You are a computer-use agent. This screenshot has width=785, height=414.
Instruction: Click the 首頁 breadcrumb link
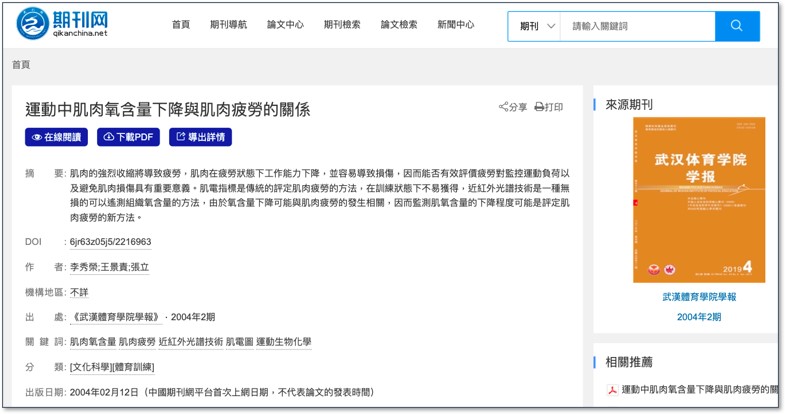pyautogui.click(x=21, y=65)
